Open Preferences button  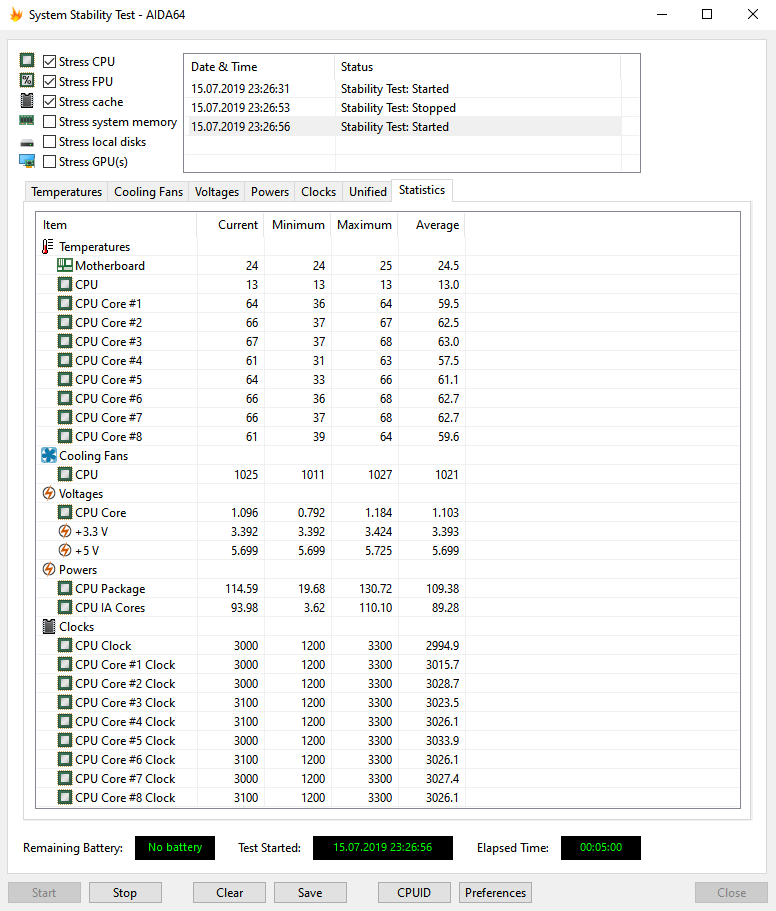coord(495,892)
